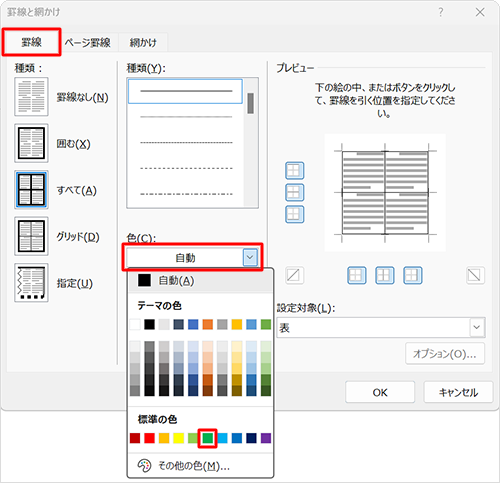Viewport: 500px width, 483px height.
Task: Select the lightest orange tint swatch
Action: tap(208, 346)
